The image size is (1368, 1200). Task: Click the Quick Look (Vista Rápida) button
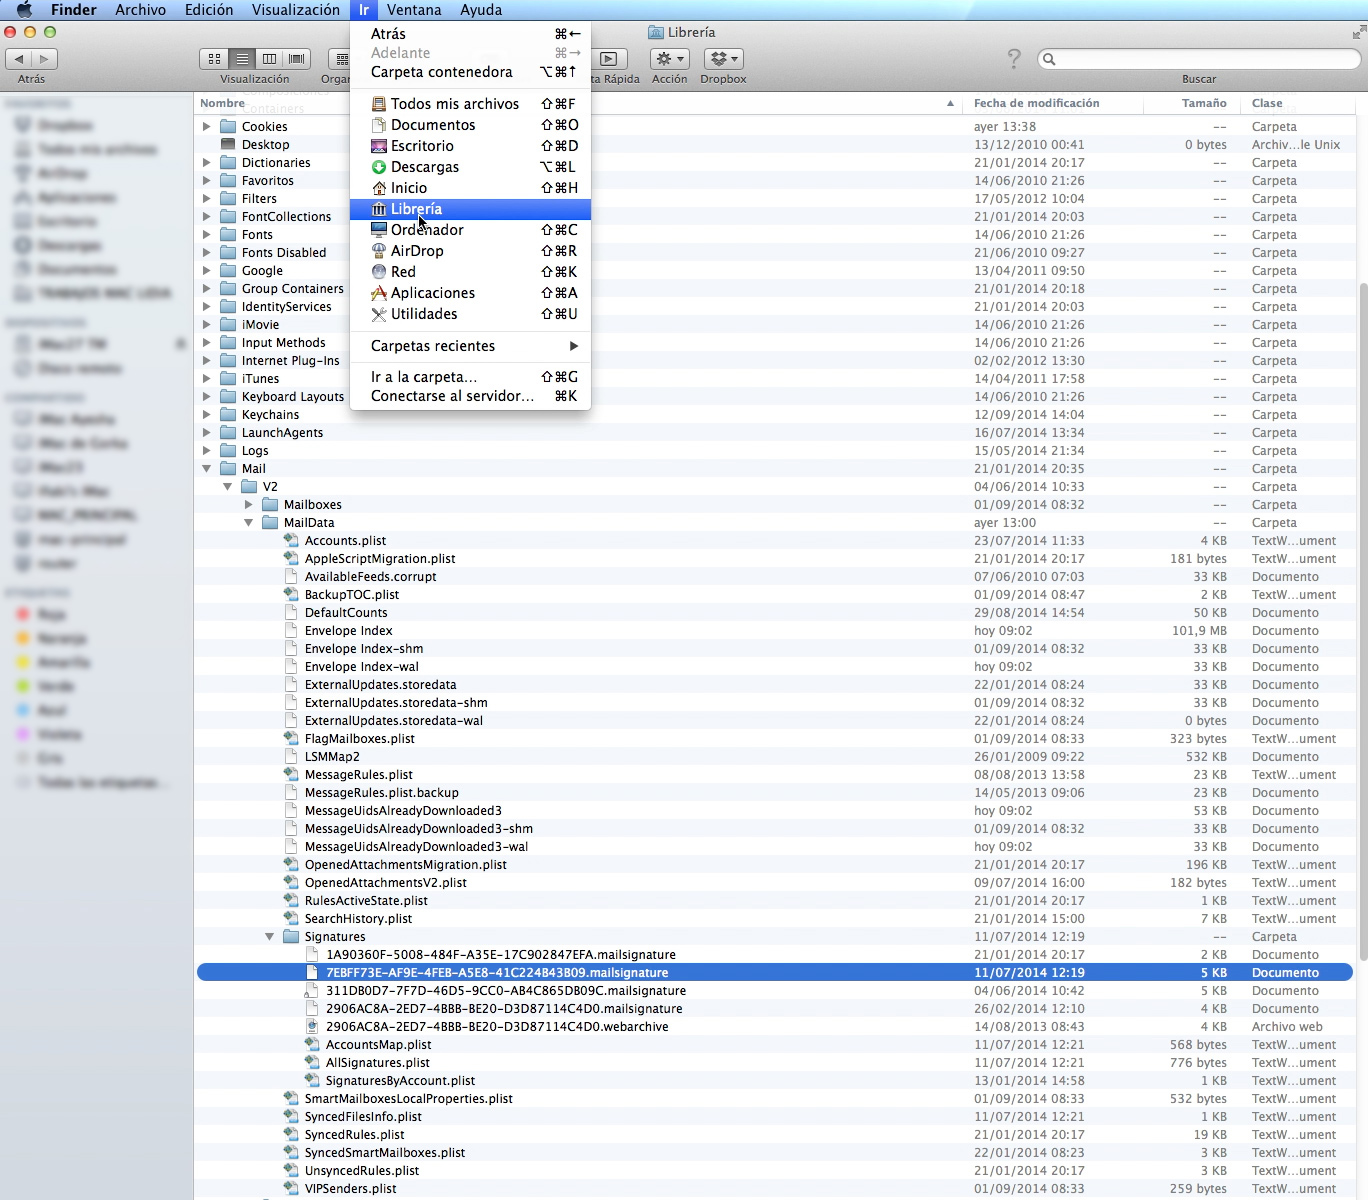(x=609, y=59)
